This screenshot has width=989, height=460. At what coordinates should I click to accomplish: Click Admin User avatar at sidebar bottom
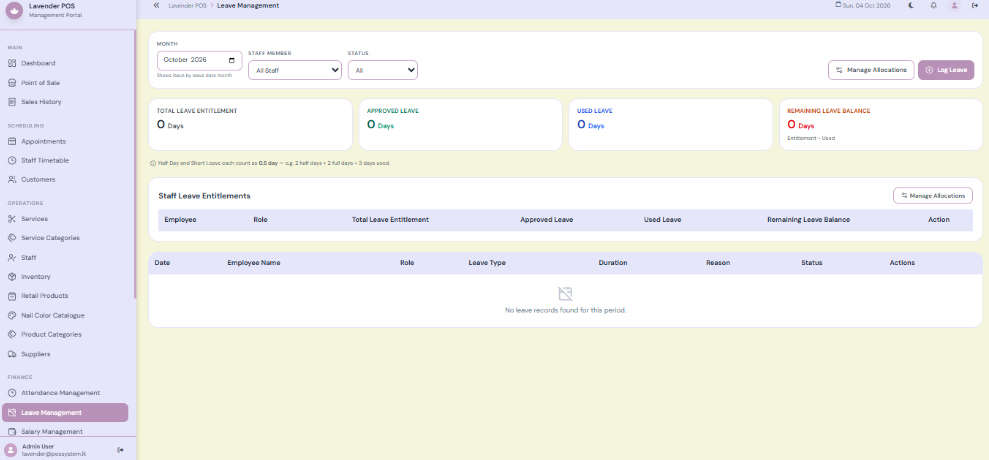coord(10,450)
